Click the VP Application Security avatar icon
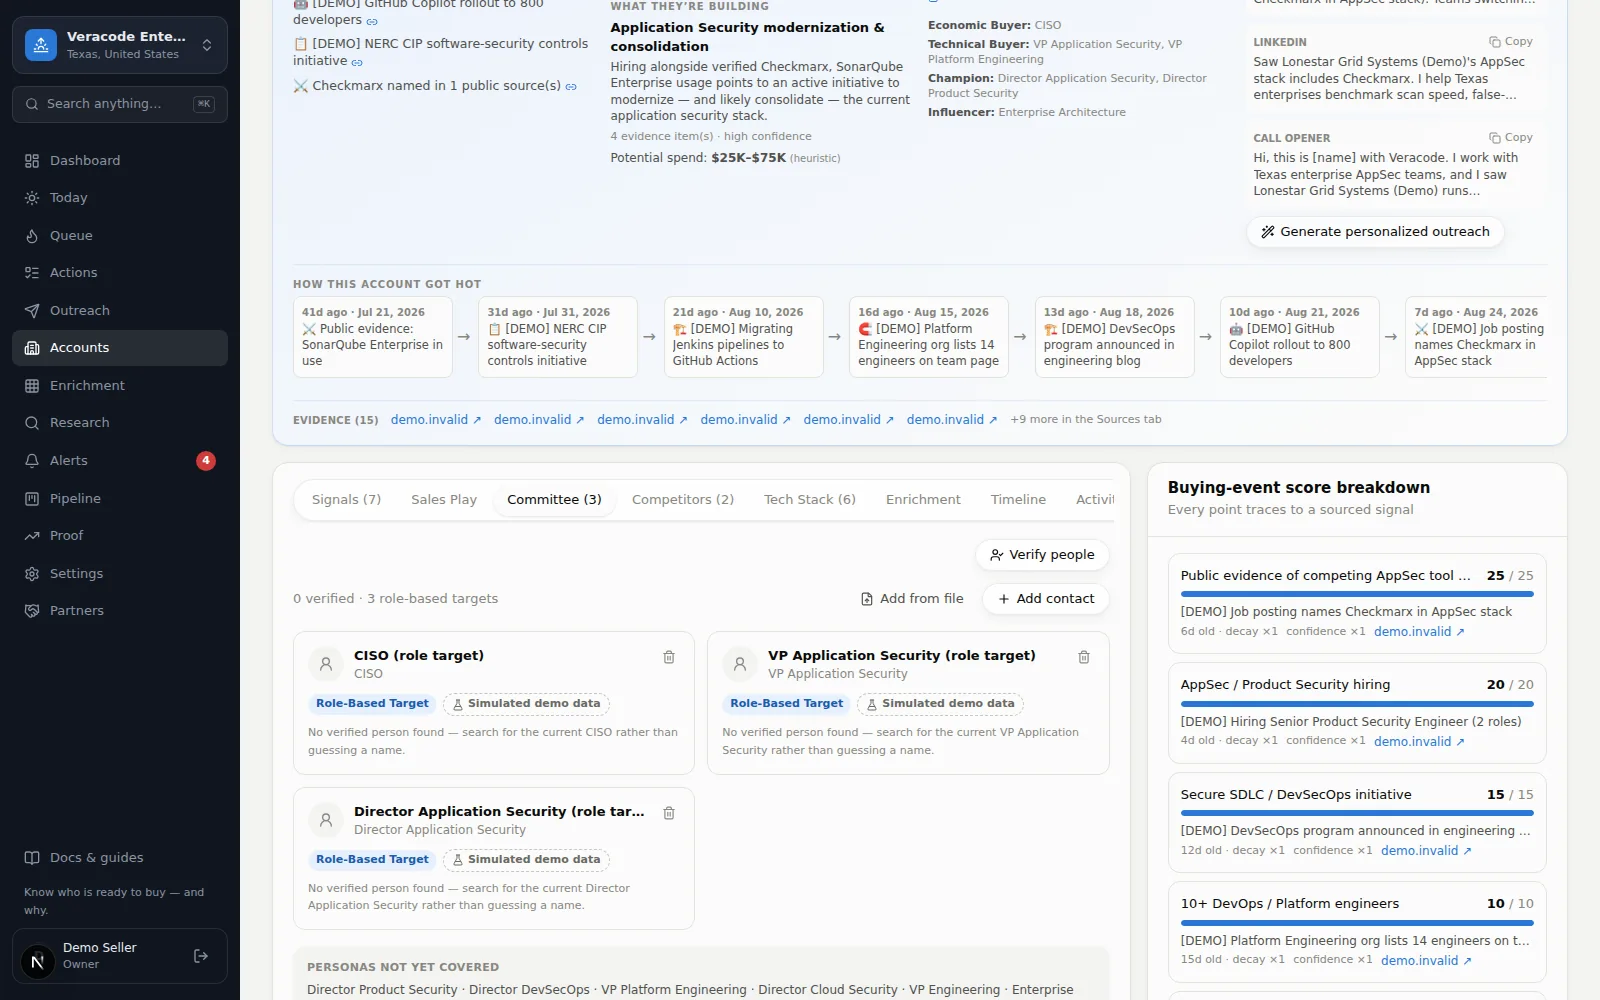Image resolution: width=1600 pixels, height=1000 pixels. coord(740,664)
